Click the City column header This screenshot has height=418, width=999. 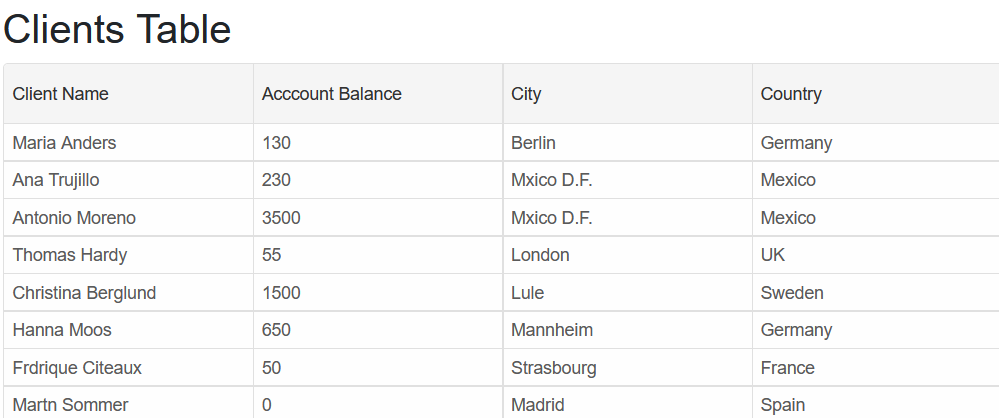coord(628,94)
